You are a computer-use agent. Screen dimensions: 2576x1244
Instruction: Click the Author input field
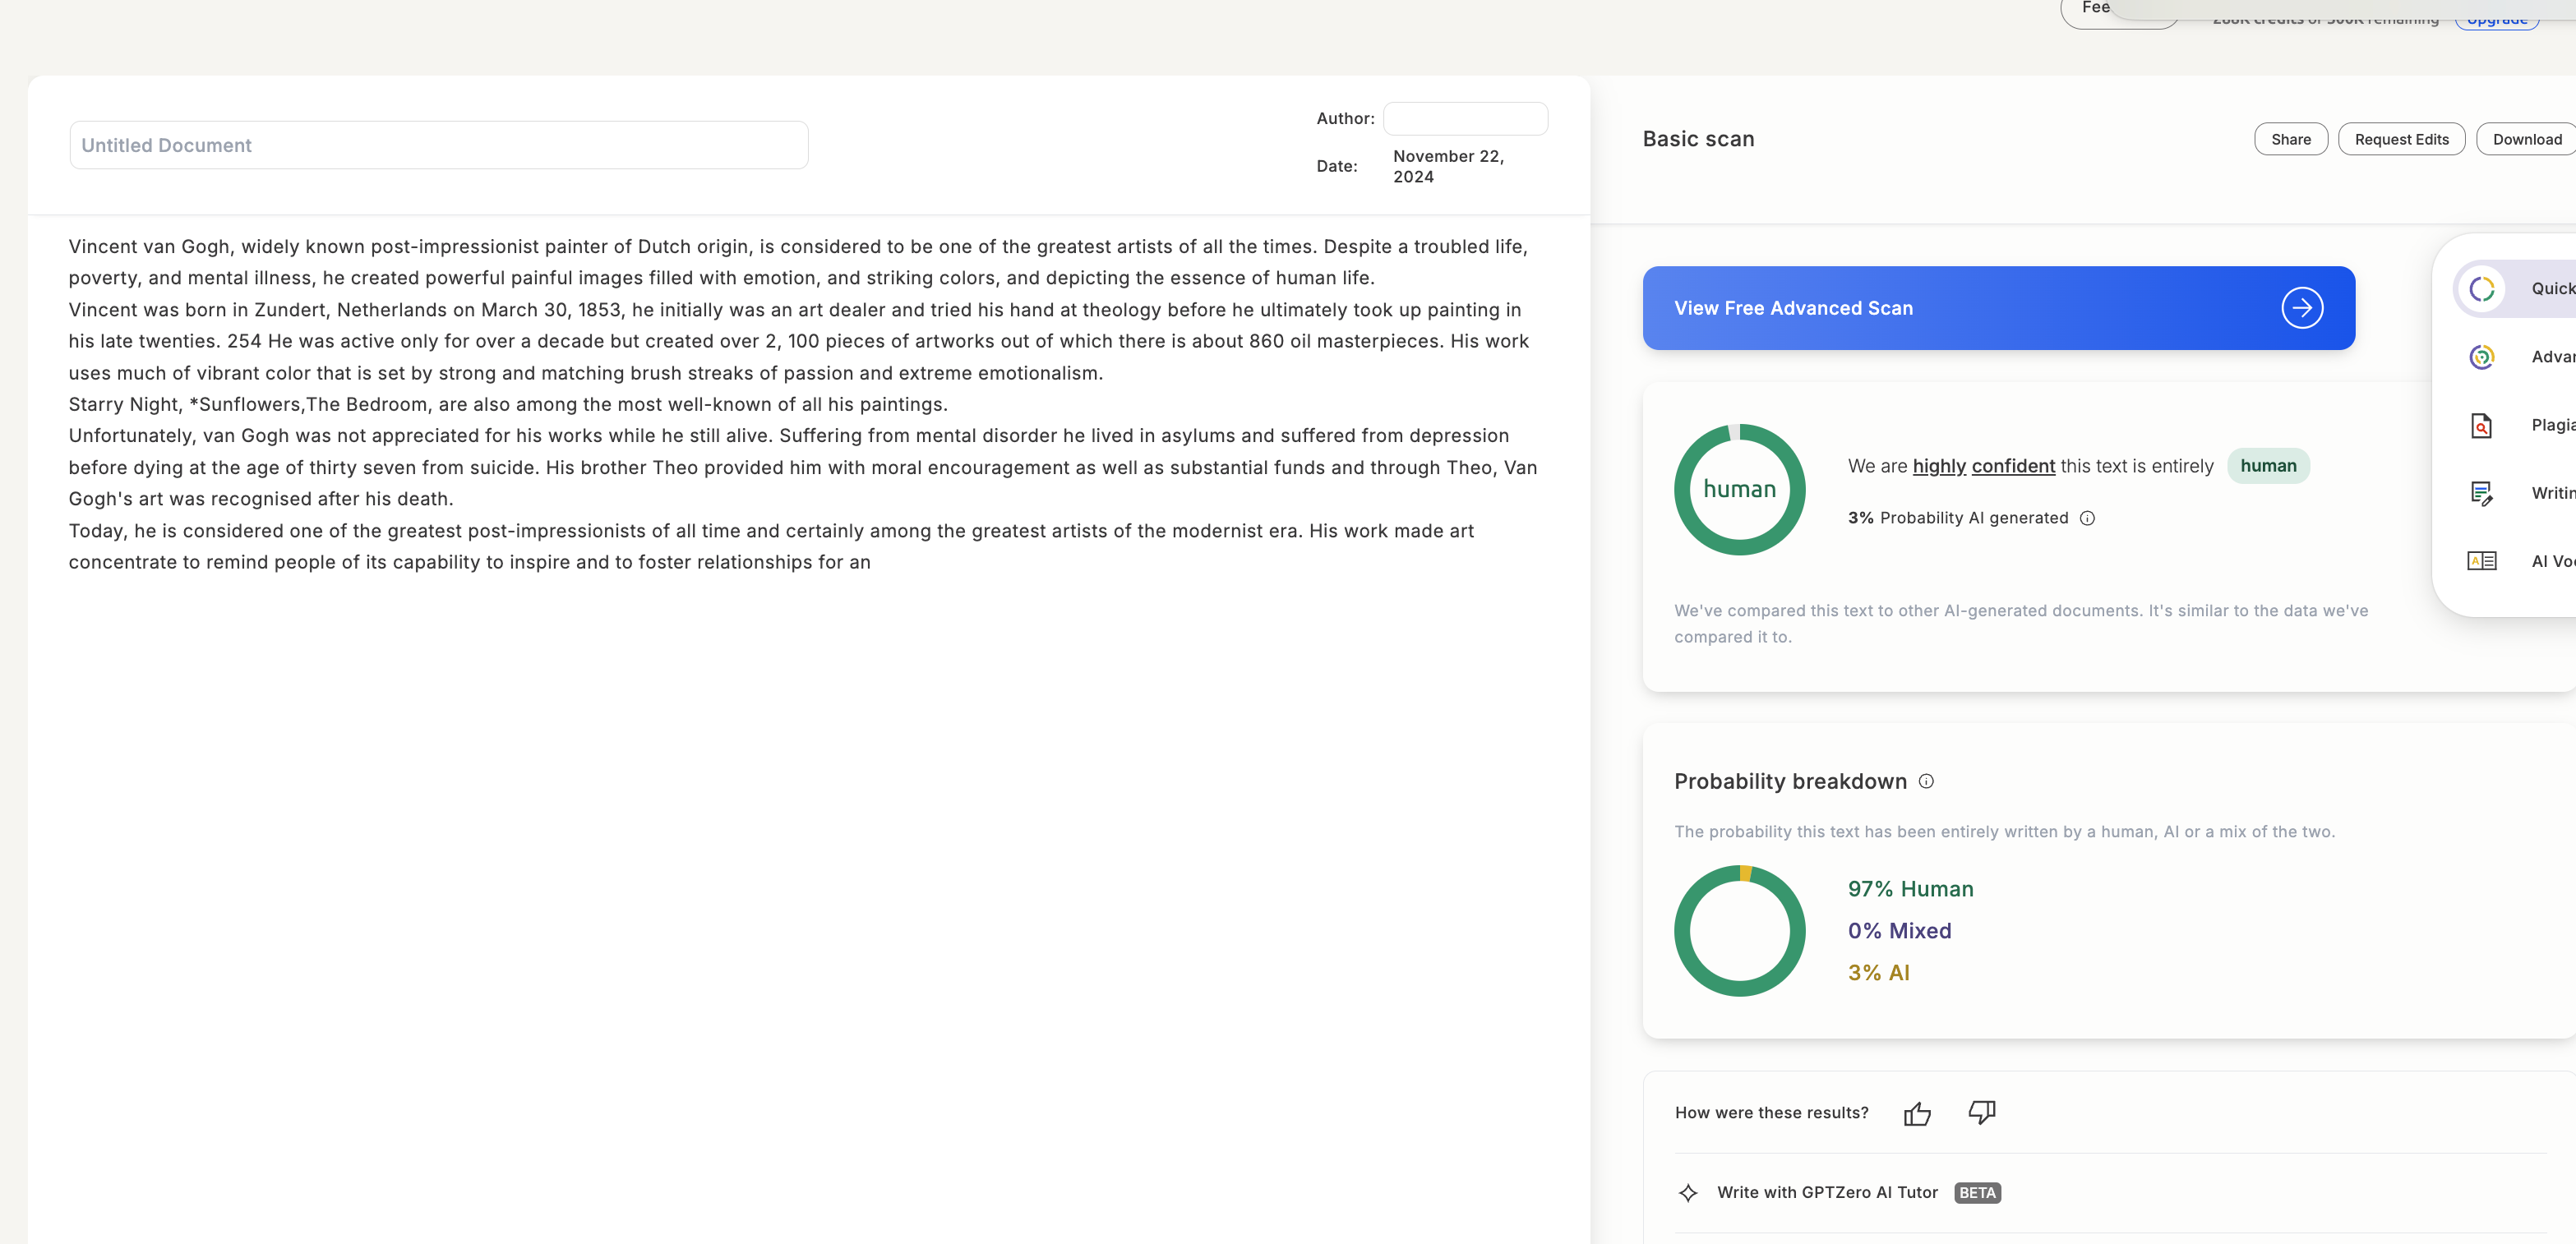pyautogui.click(x=1465, y=118)
